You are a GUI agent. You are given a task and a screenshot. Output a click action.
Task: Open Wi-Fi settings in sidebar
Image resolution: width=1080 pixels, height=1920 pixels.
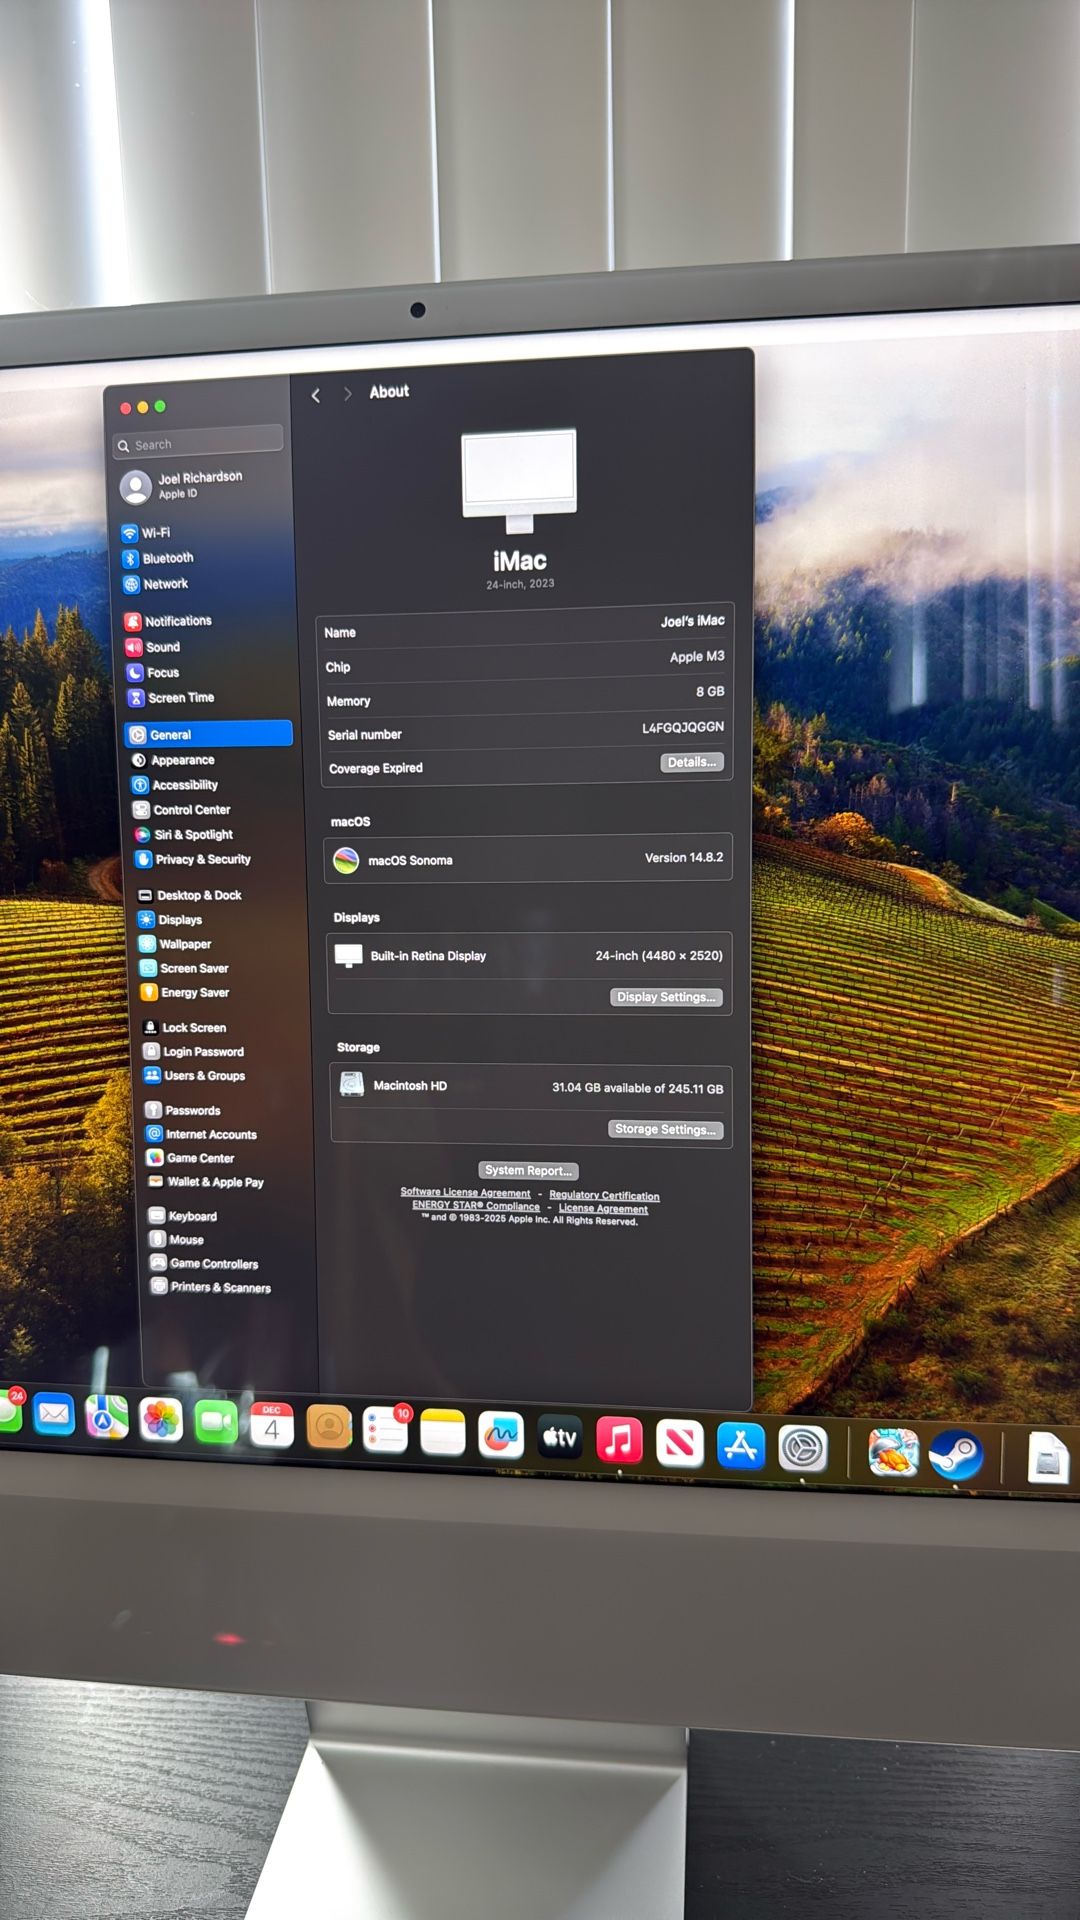click(x=155, y=533)
